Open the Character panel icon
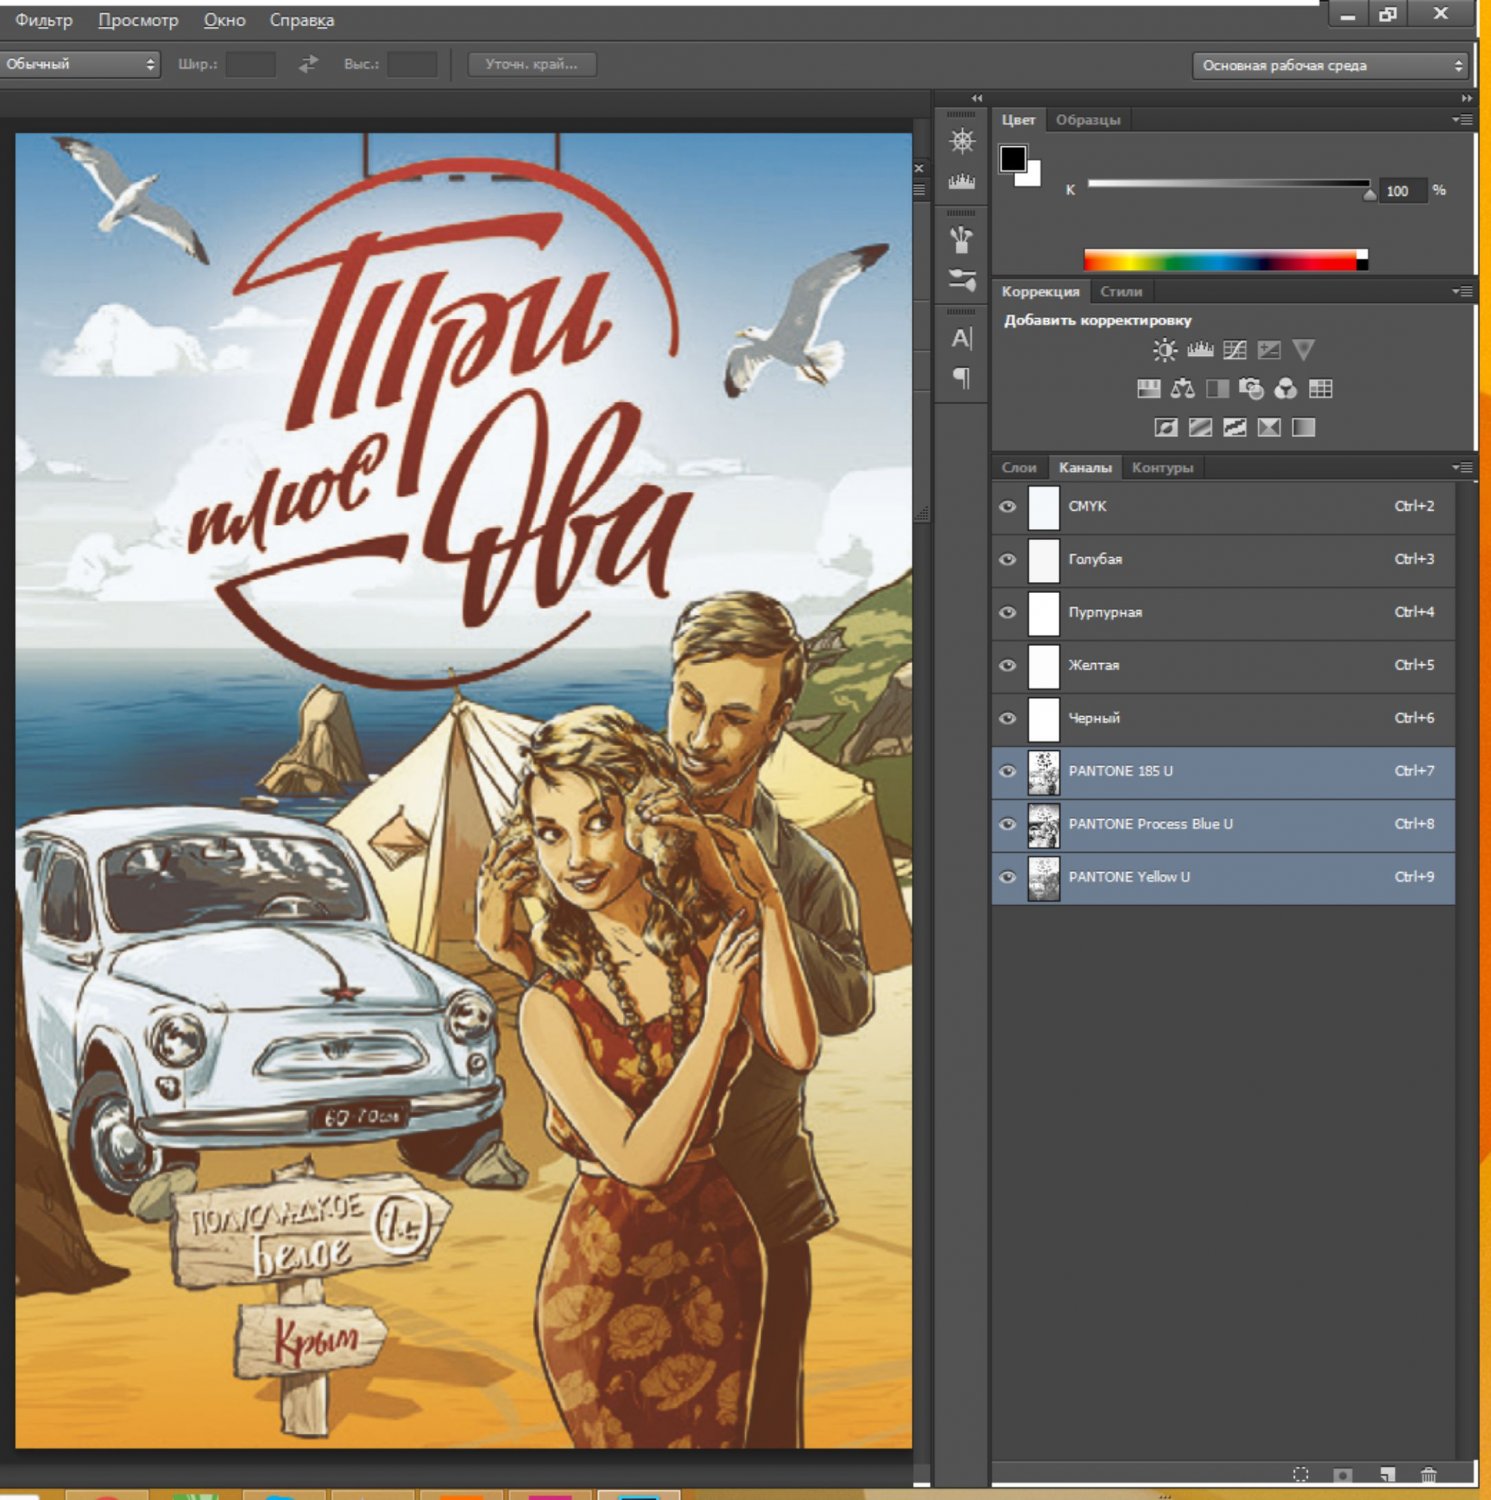The width and height of the screenshot is (1491, 1500). click(962, 338)
